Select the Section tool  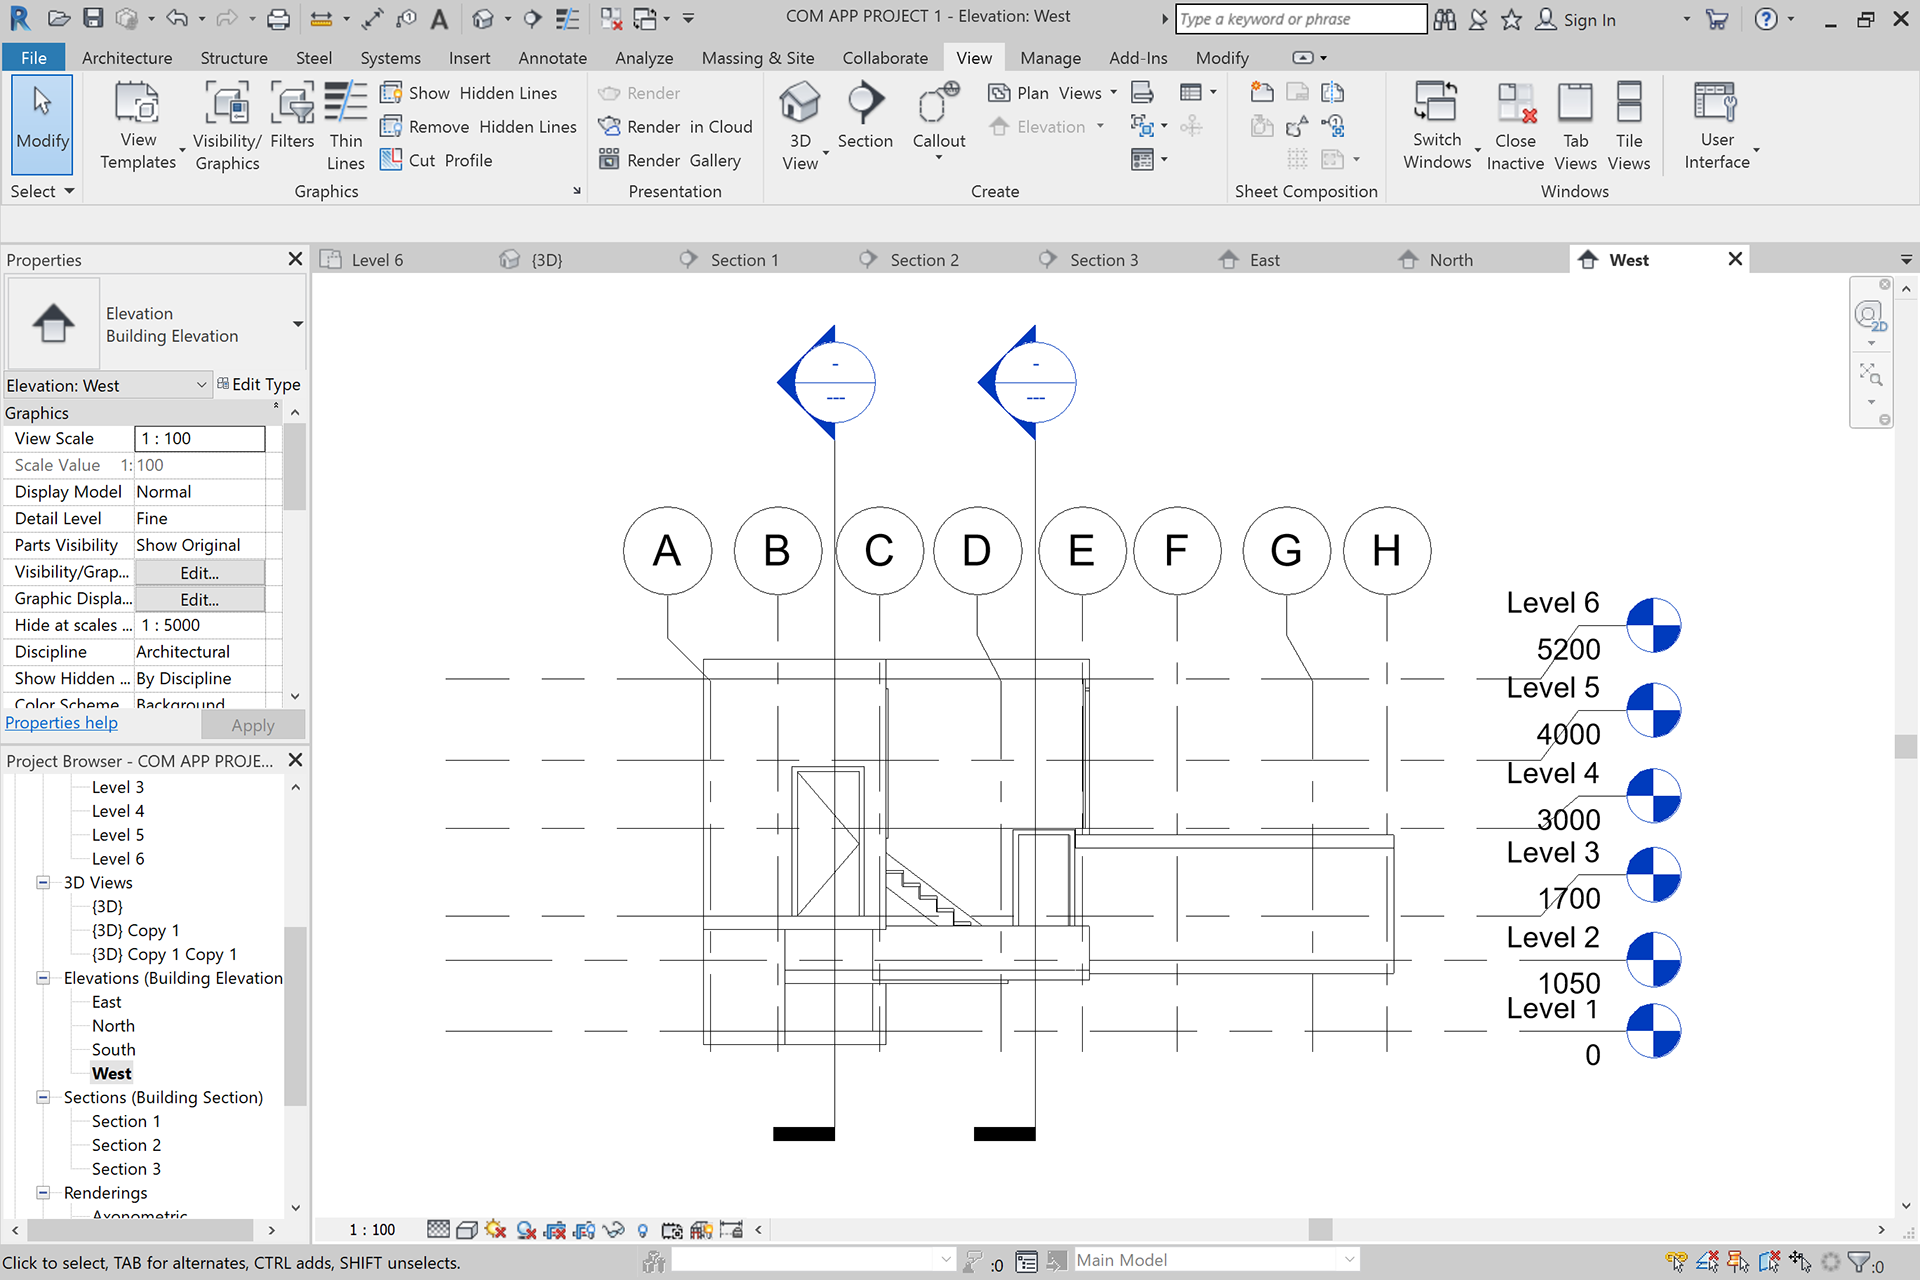865,117
